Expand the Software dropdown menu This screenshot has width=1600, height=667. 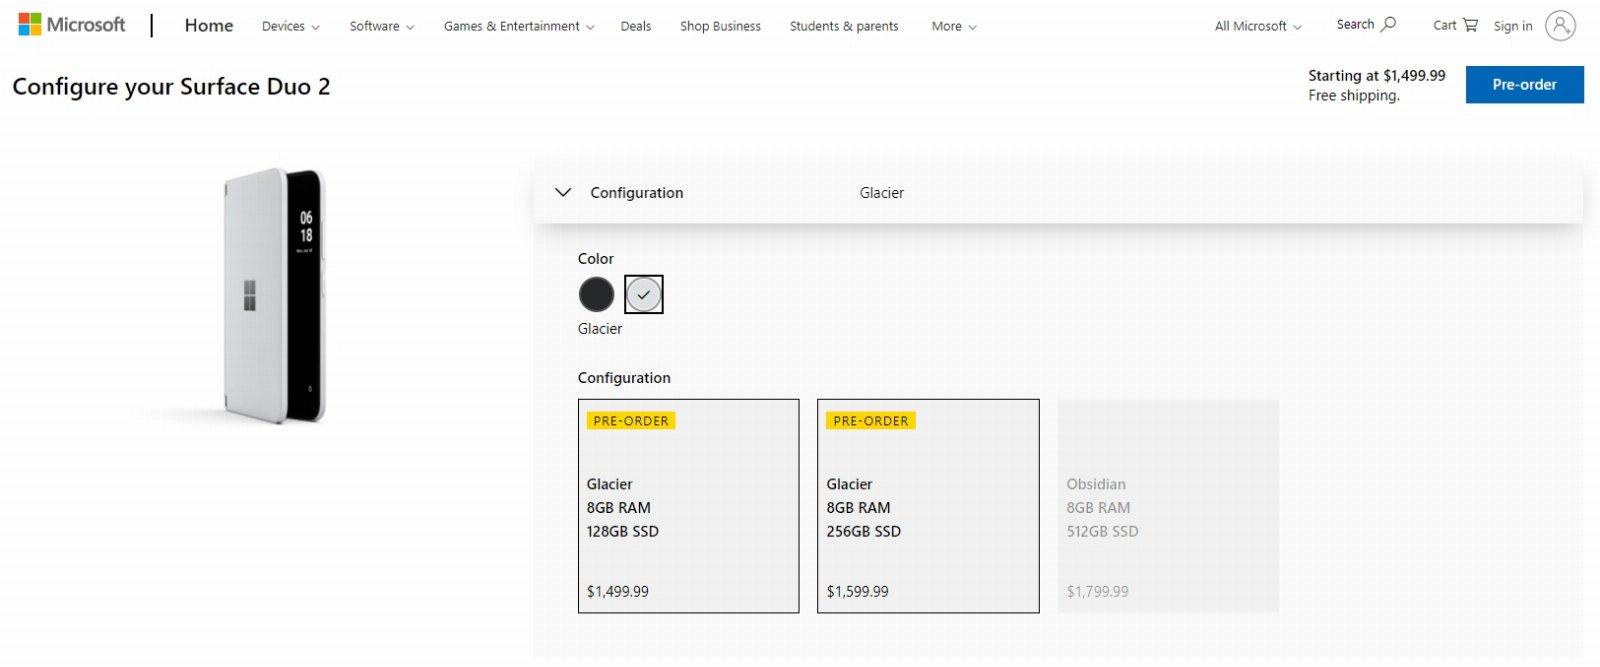[x=382, y=27]
